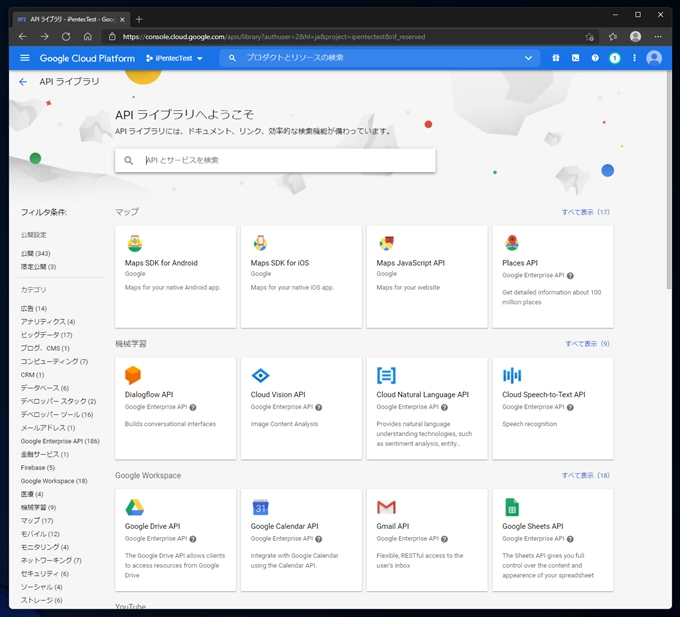Image resolution: width=680 pixels, height=617 pixels.
Task: Open the iPentecTest project selector dropdown
Action: point(174,58)
